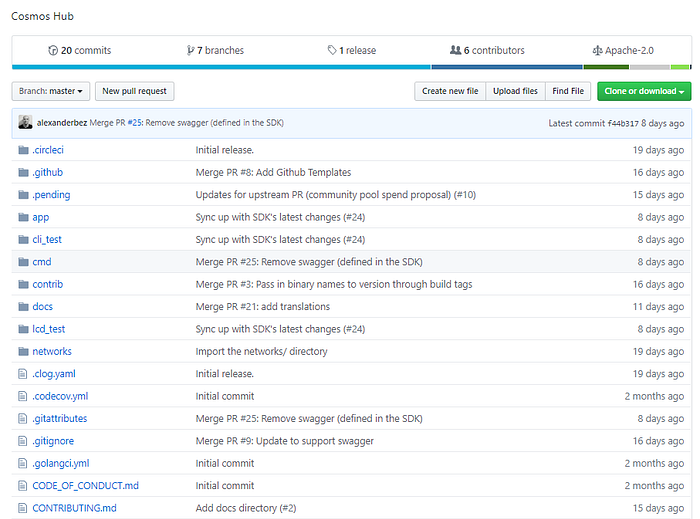700x519 pixels.
Task: Click the .circleci folder icon
Action: point(23,150)
